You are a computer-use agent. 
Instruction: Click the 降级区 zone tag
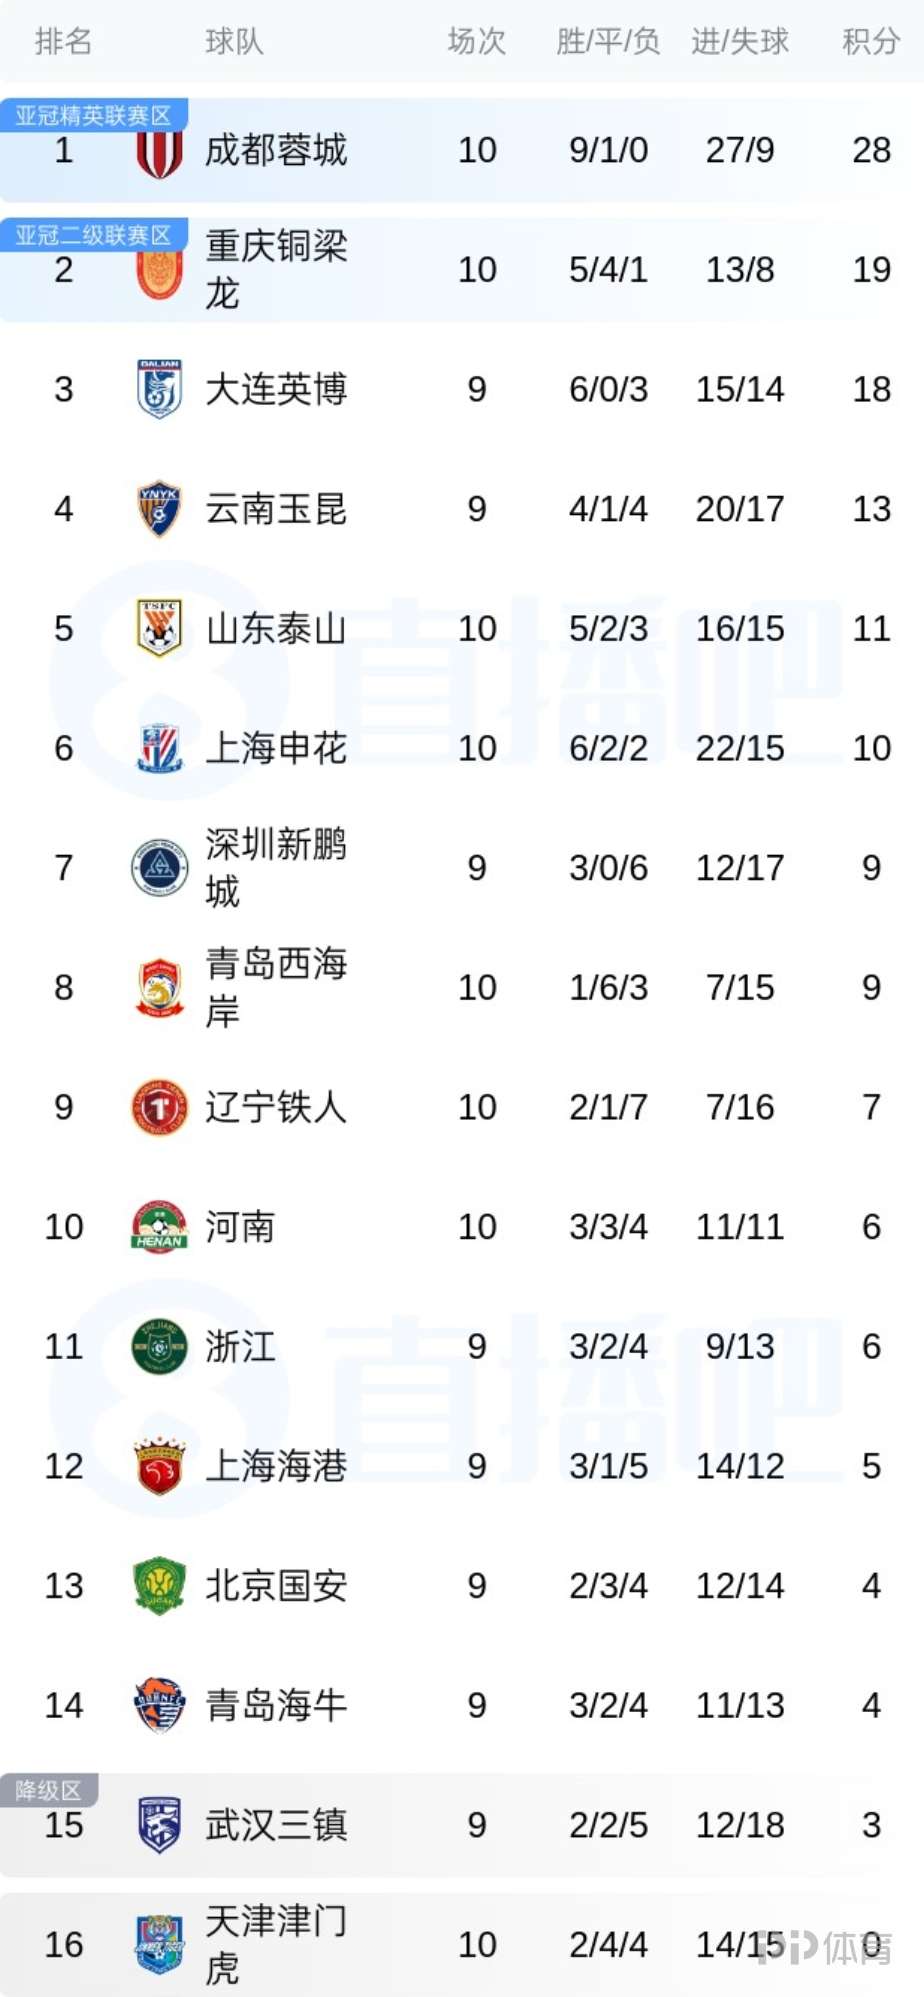[49, 1790]
